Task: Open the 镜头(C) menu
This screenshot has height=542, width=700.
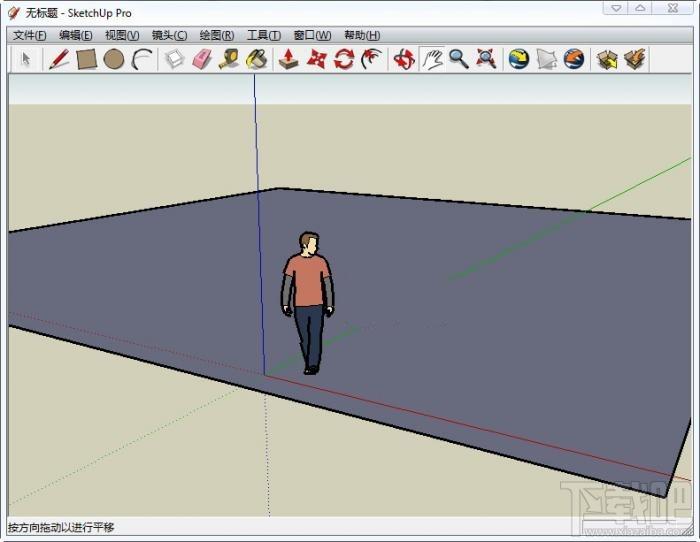Action: coord(169,35)
